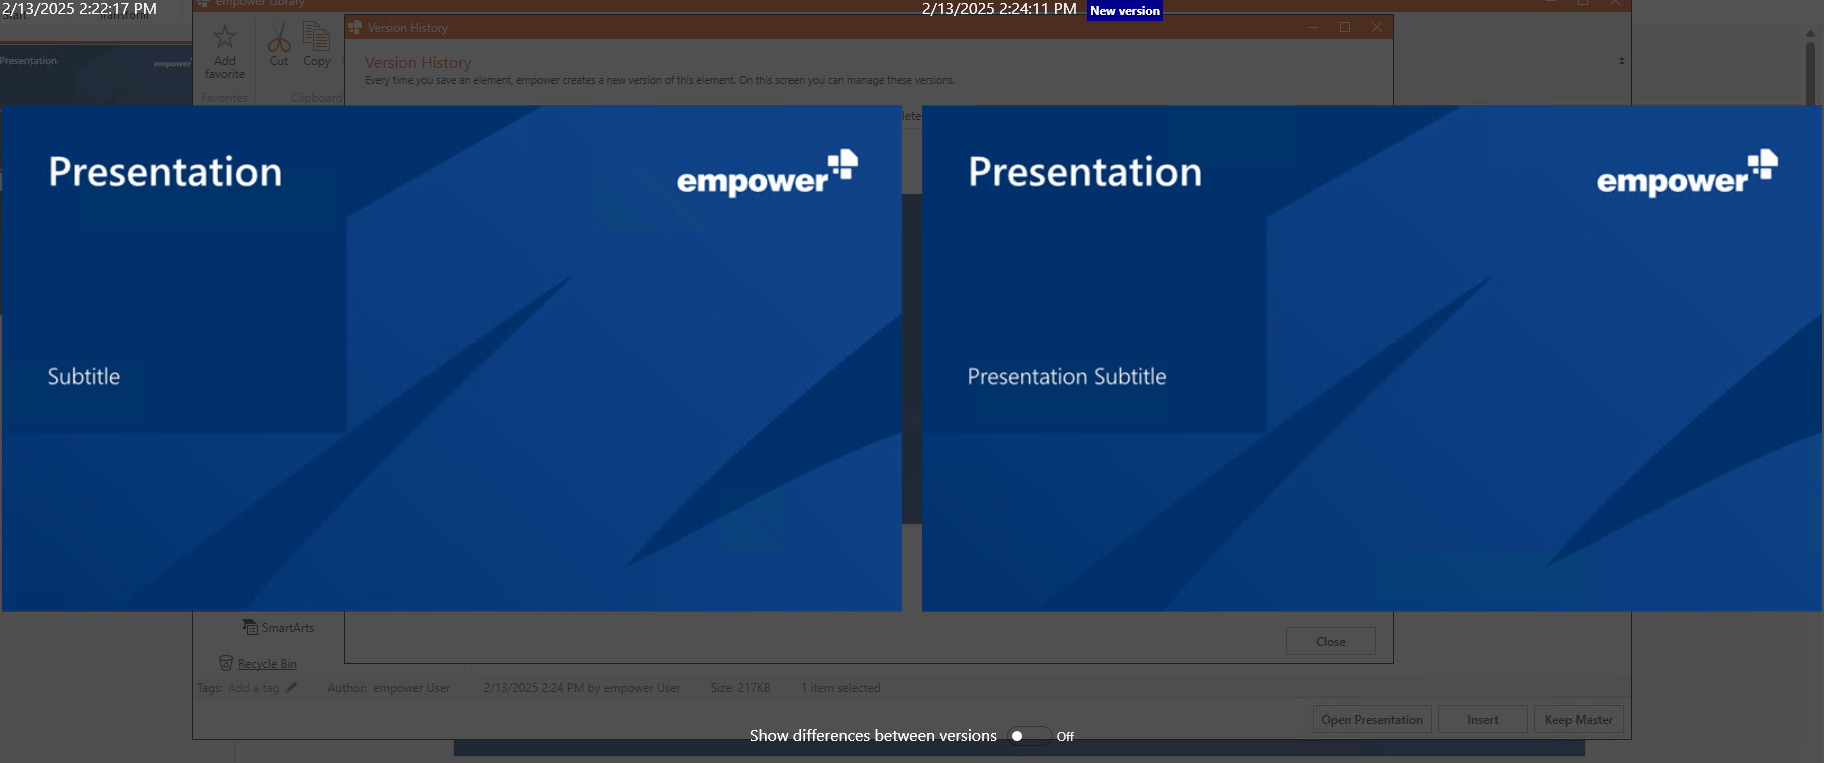The height and width of the screenshot is (763, 1824).
Task: Open the Recycle Bin link
Action: click(x=267, y=664)
